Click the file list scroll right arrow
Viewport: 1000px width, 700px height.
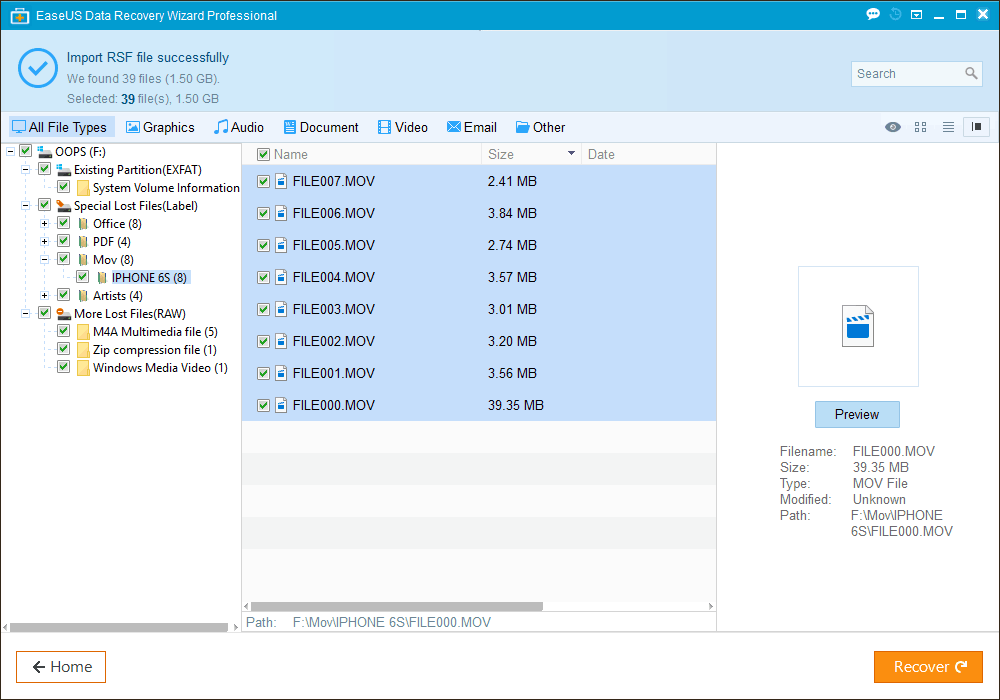[711, 606]
